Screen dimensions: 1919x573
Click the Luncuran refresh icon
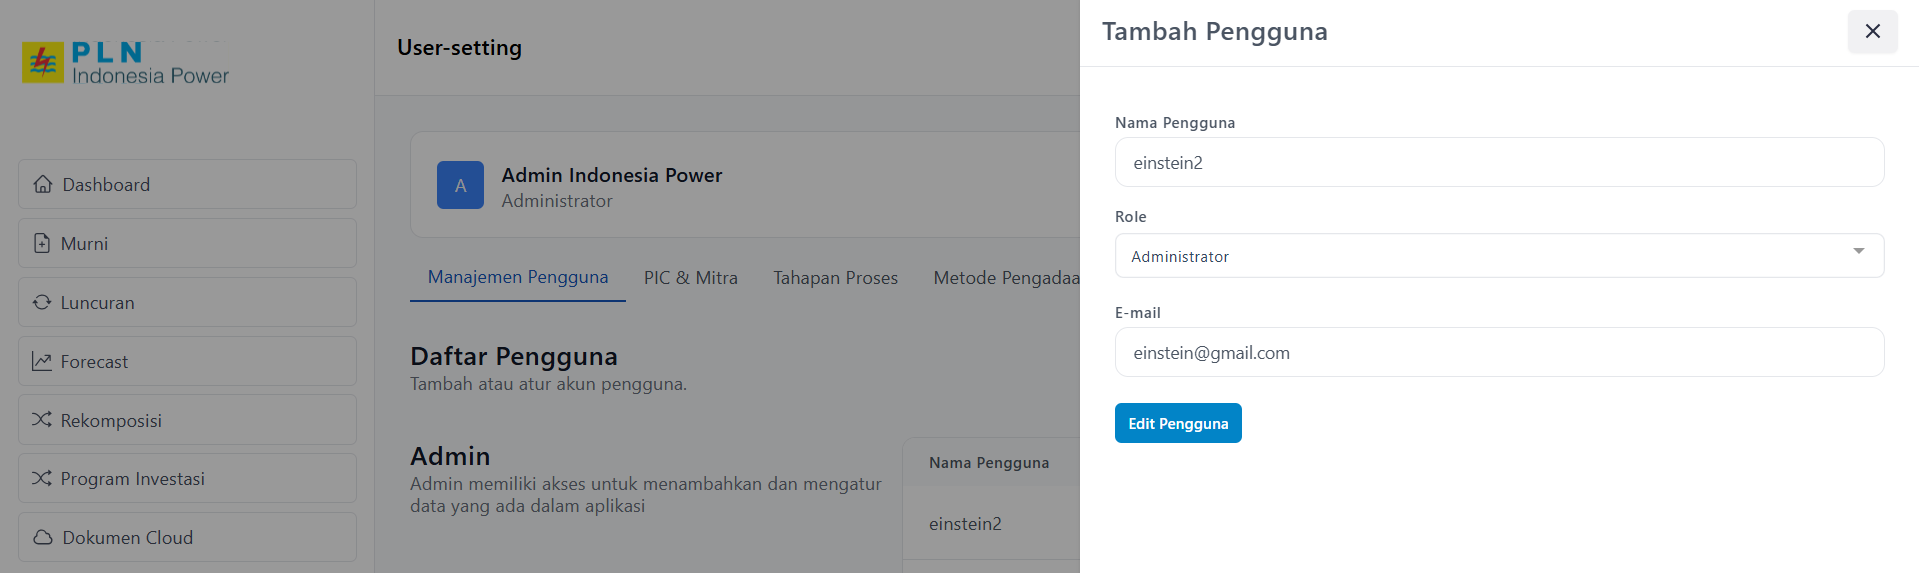tap(42, 302)
